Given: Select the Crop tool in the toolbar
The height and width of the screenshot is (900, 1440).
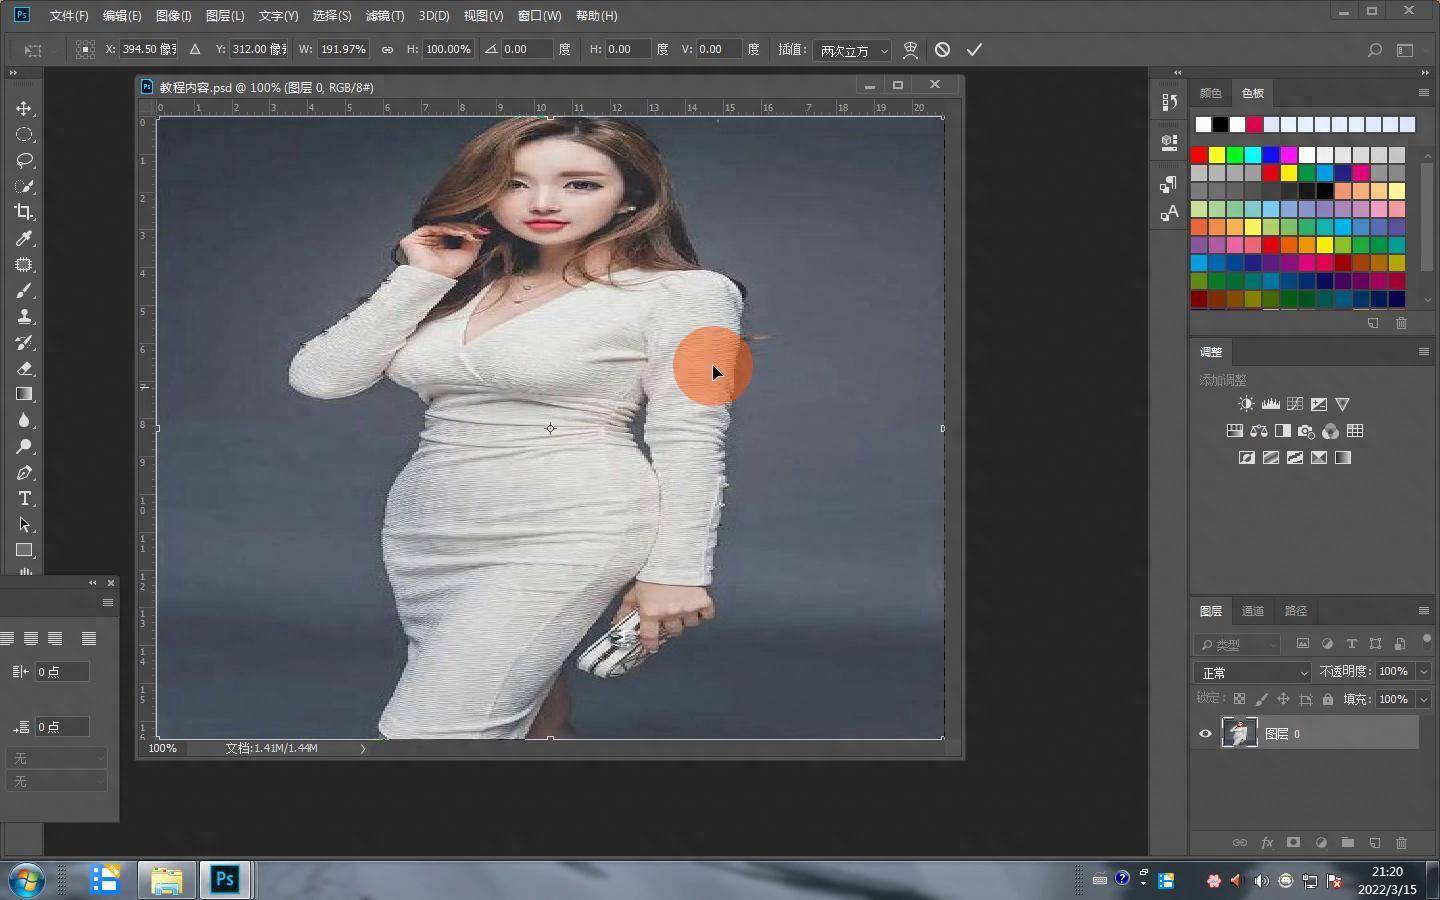Looking at the screenshot, I should pos(24,212).
